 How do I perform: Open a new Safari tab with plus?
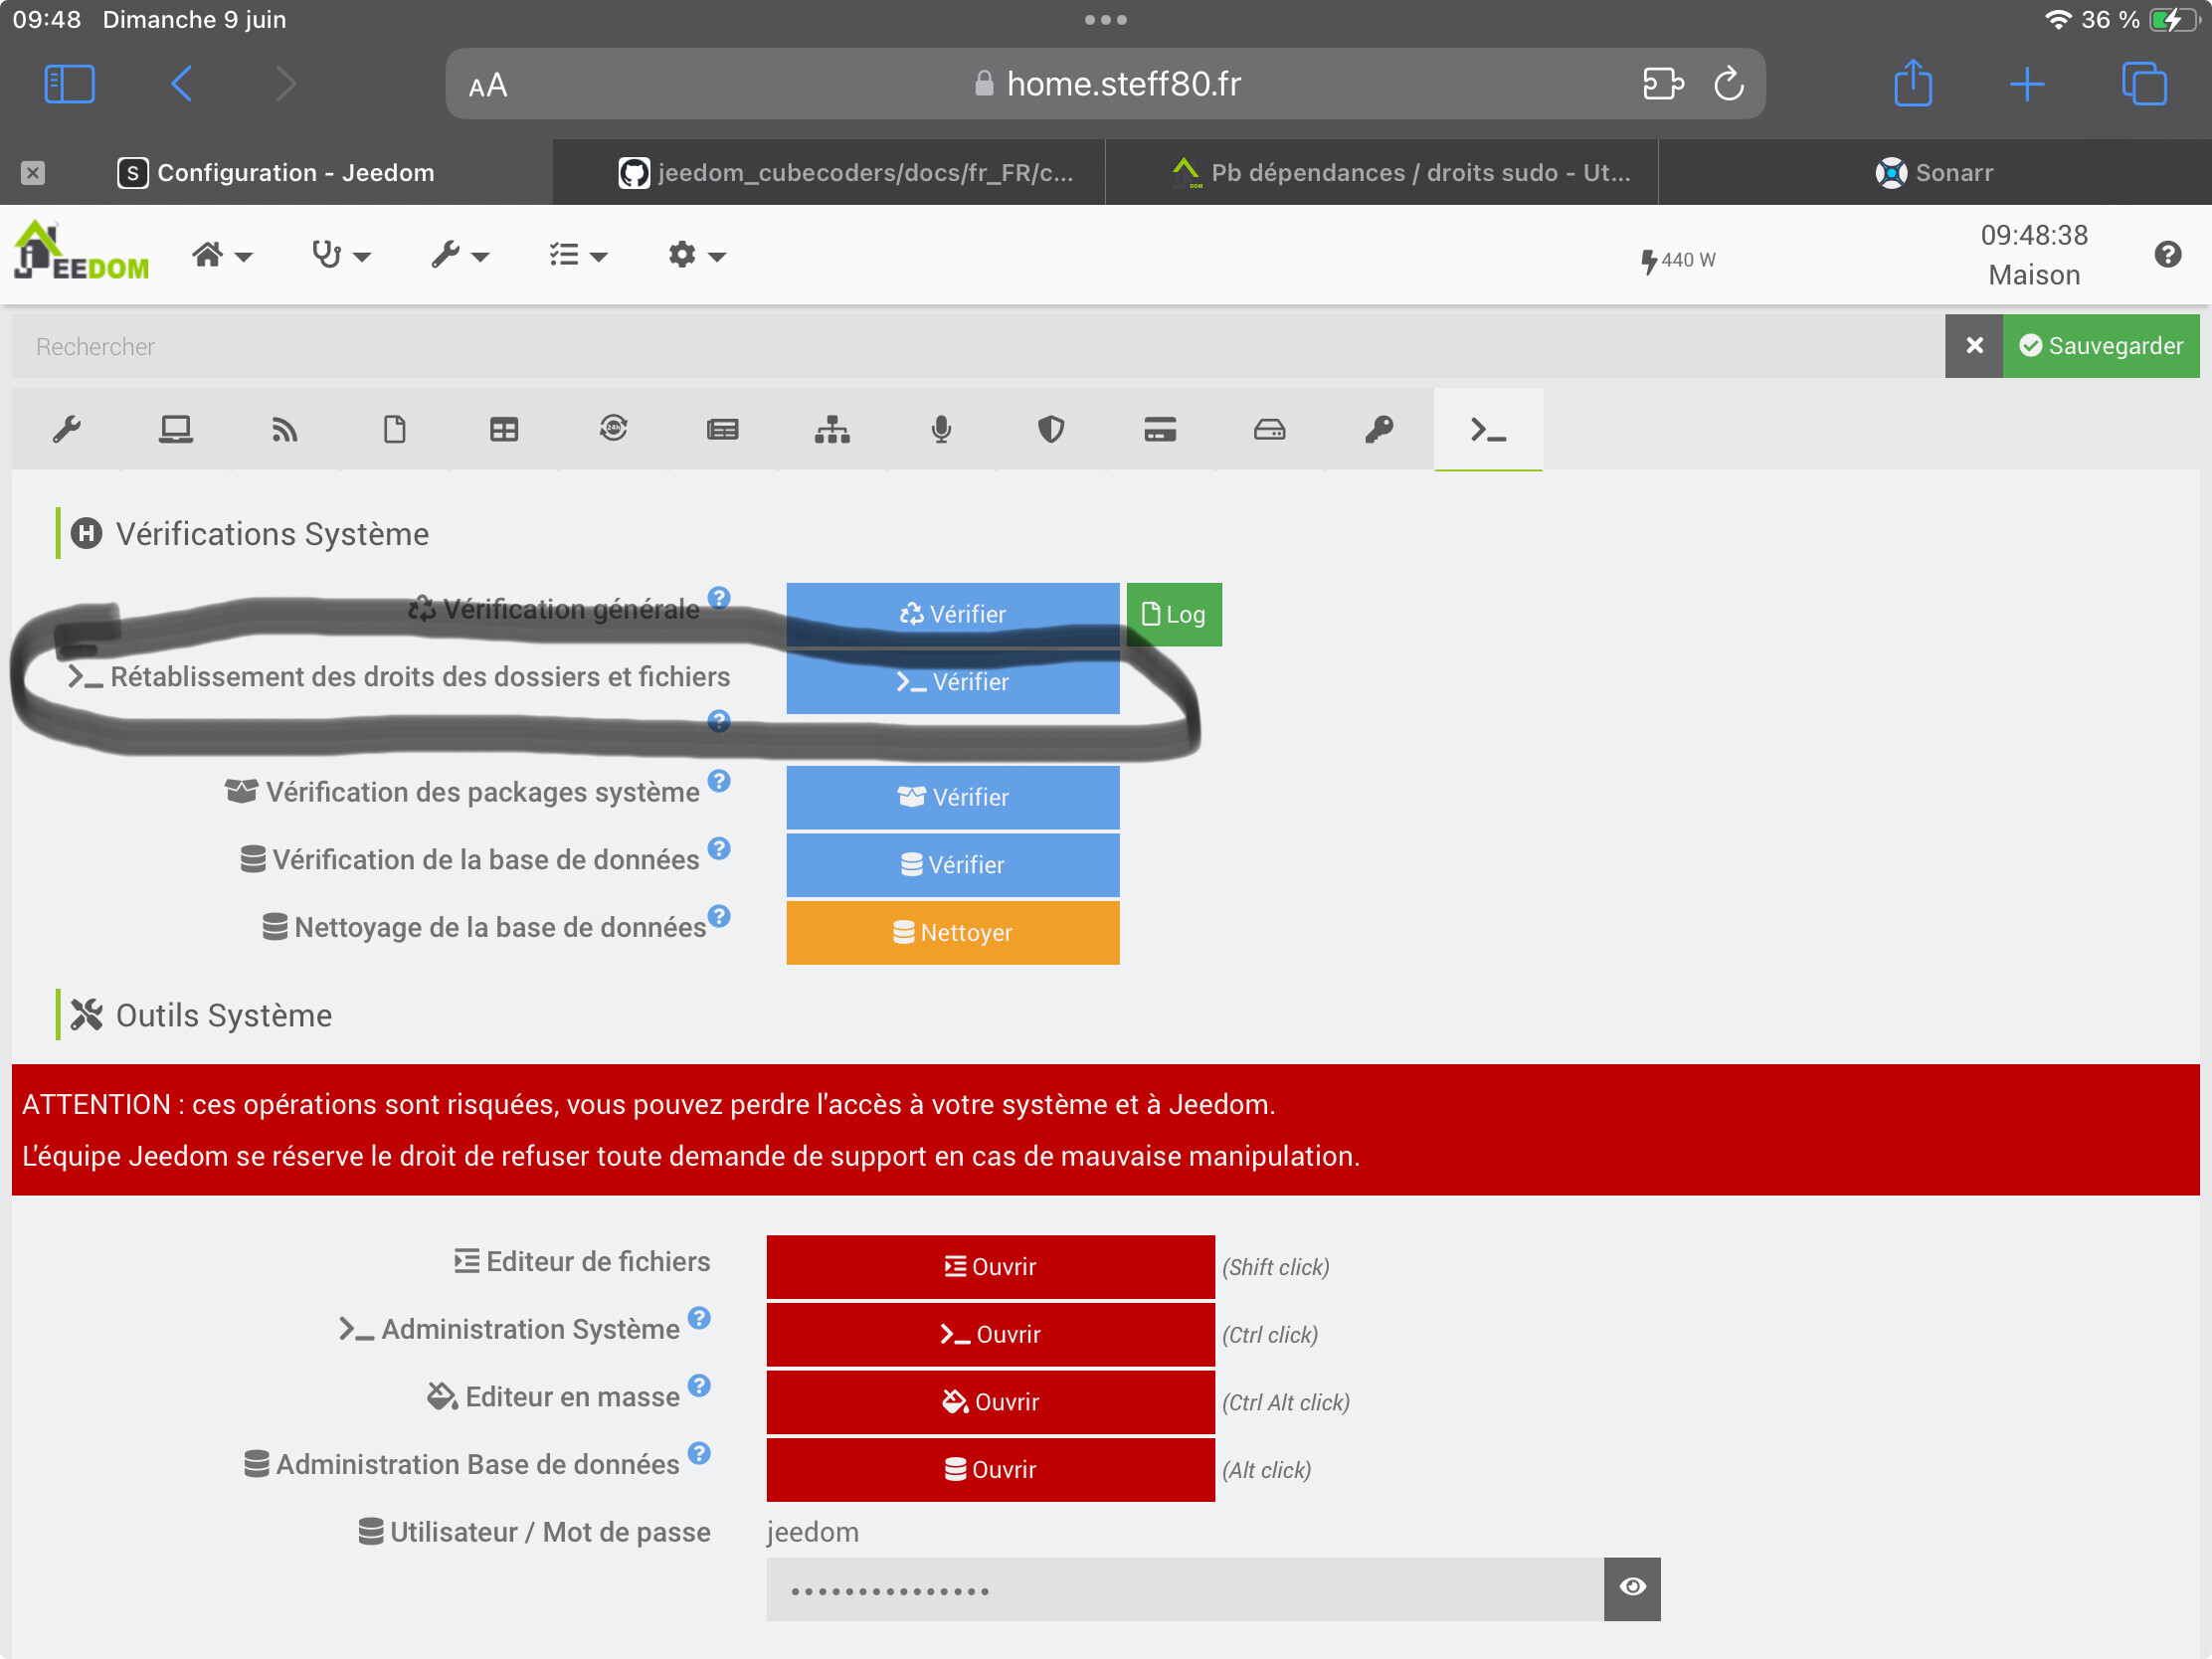click(x=2027, y=83)
